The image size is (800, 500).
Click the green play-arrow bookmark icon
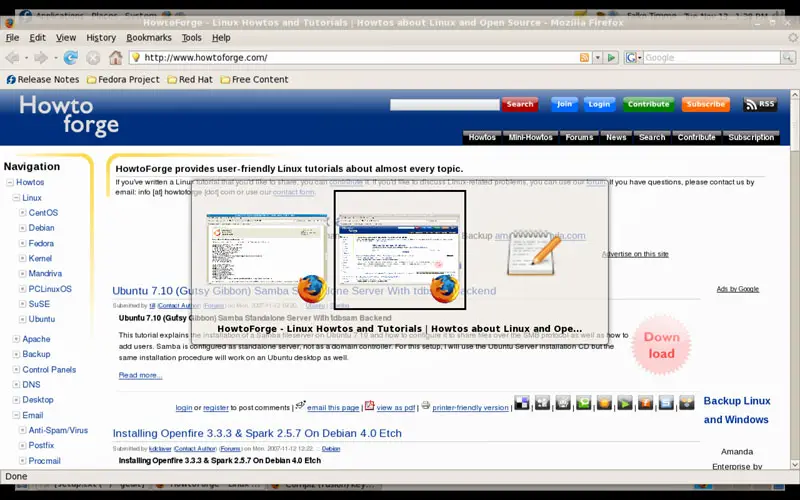625,403
